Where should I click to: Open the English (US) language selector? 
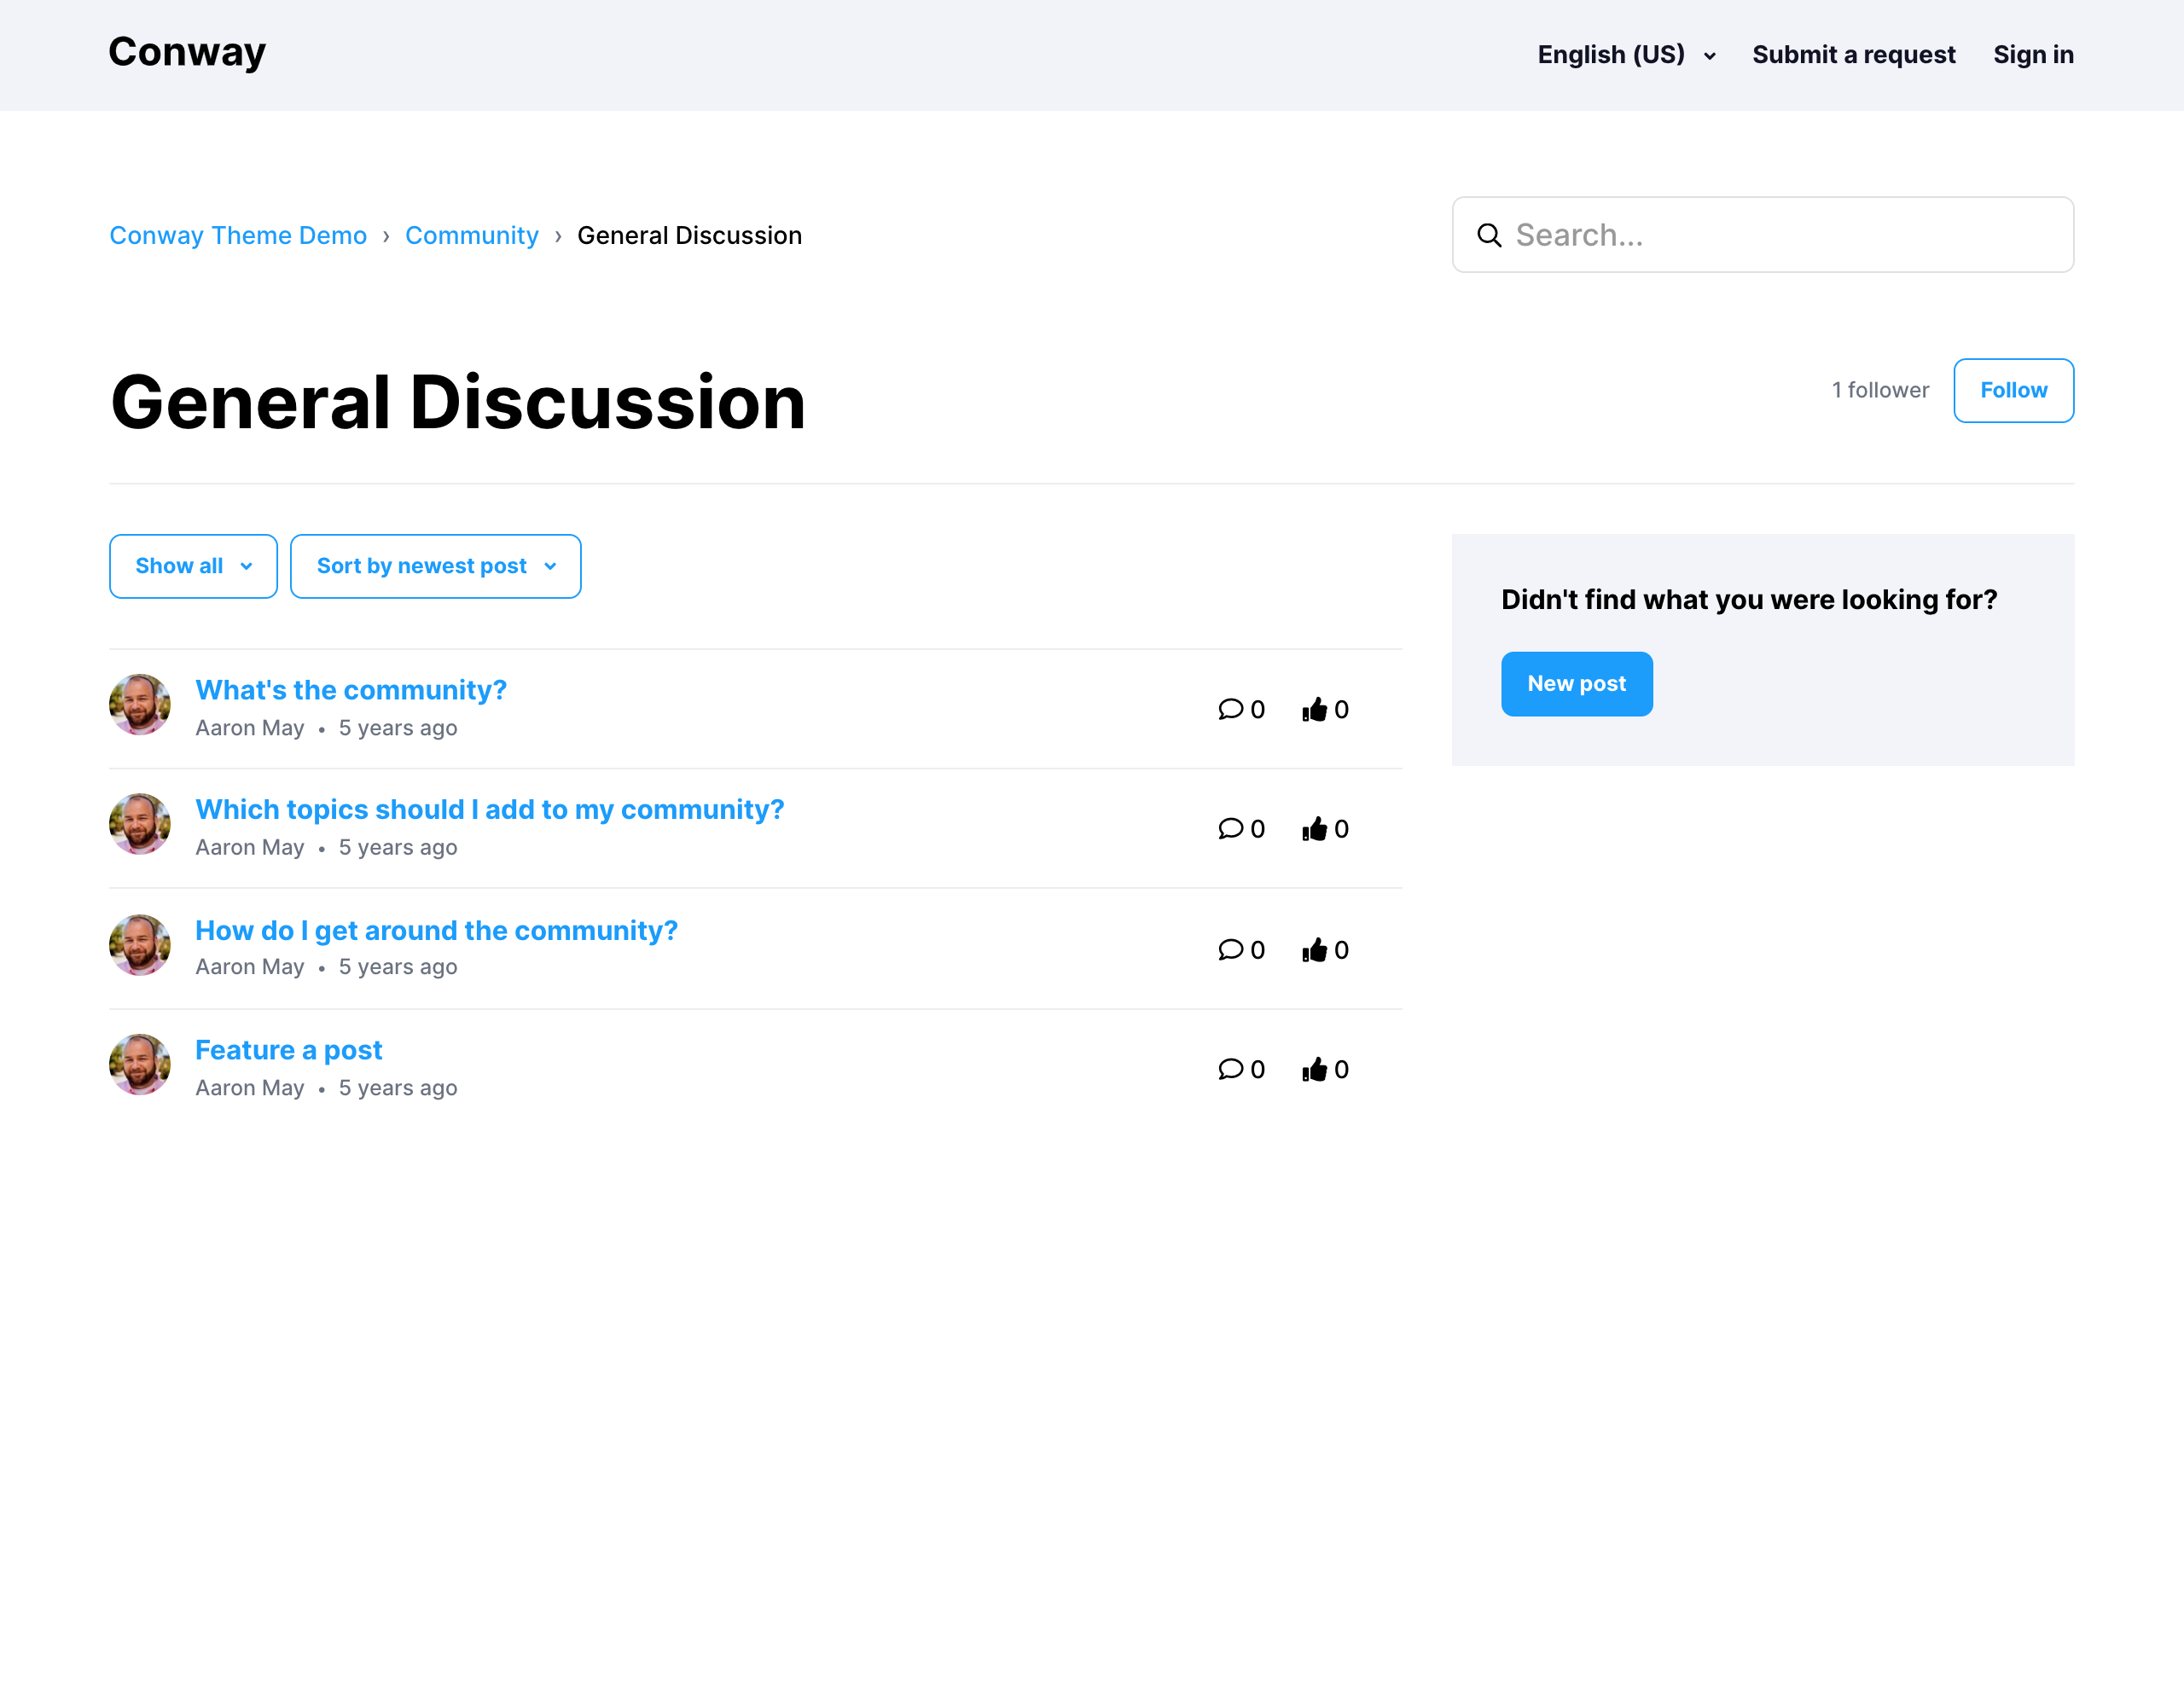click(1626, 55)
